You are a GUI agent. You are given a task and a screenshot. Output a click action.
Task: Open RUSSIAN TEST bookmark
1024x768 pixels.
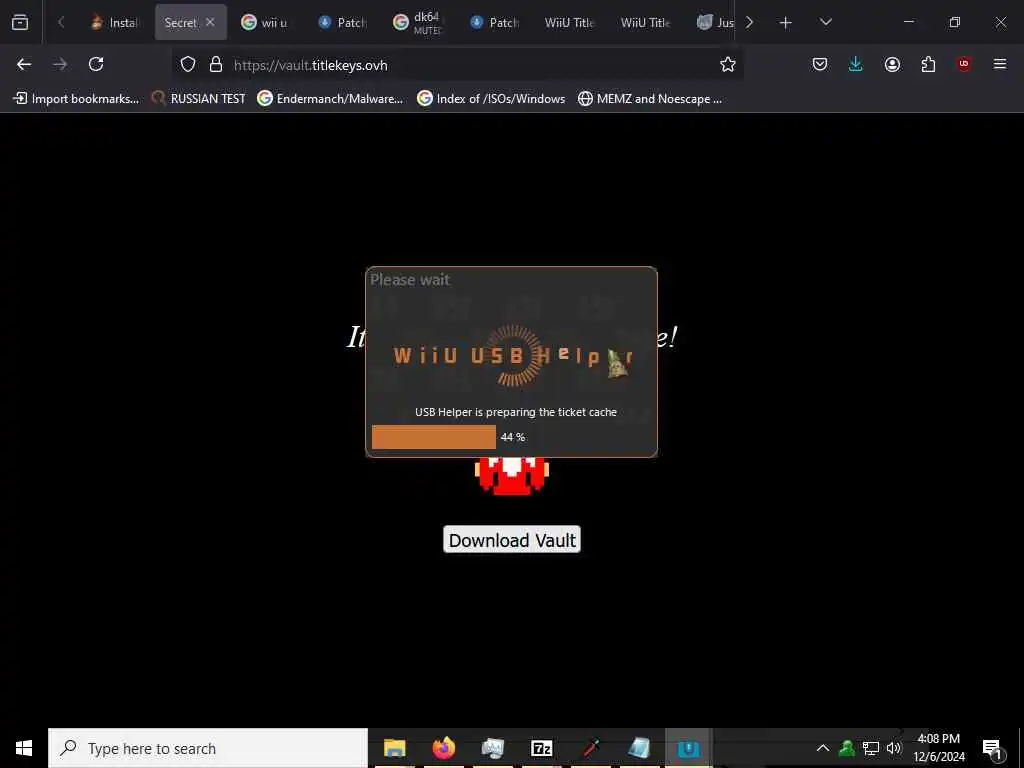(x=199, y=99)
